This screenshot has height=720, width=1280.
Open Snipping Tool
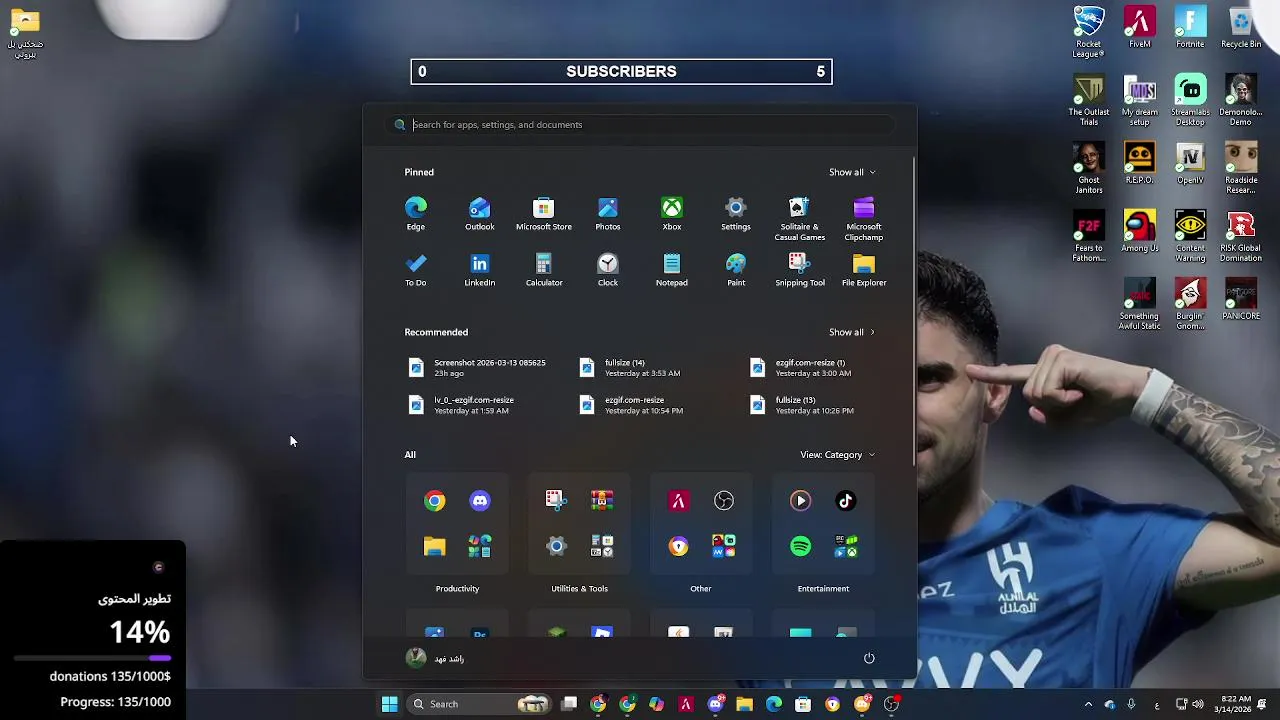point(800,270)
